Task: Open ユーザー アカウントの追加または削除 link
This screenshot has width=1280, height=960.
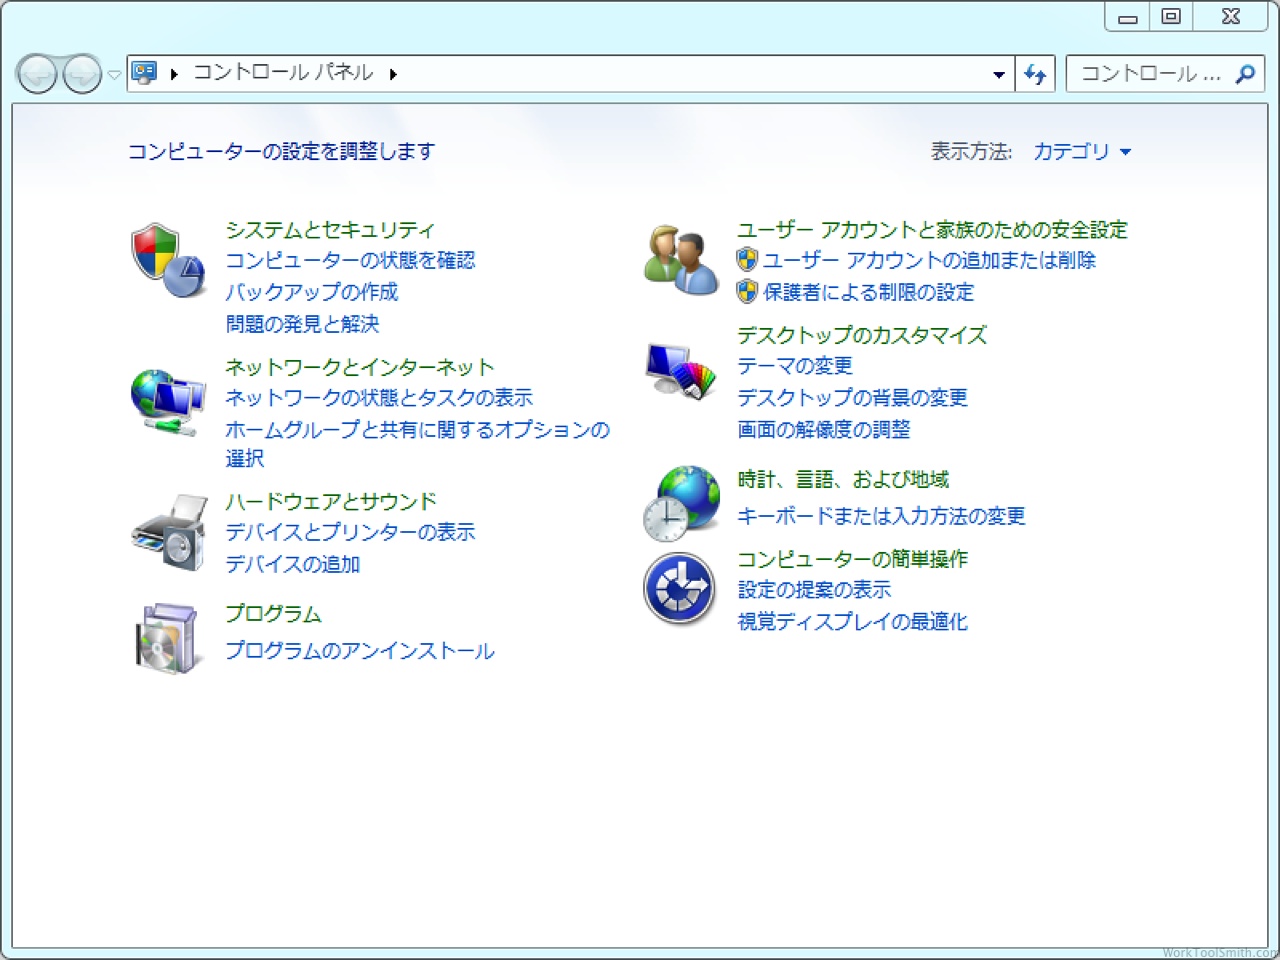Action: [929, 260]
